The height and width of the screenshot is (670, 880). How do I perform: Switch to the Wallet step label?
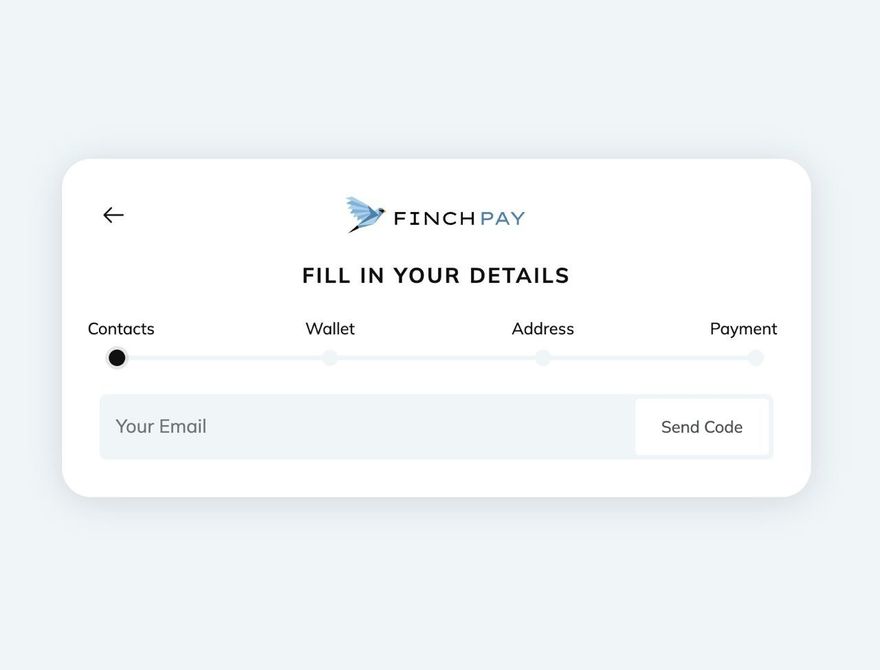pyautogui.click(x=330, y=329)
